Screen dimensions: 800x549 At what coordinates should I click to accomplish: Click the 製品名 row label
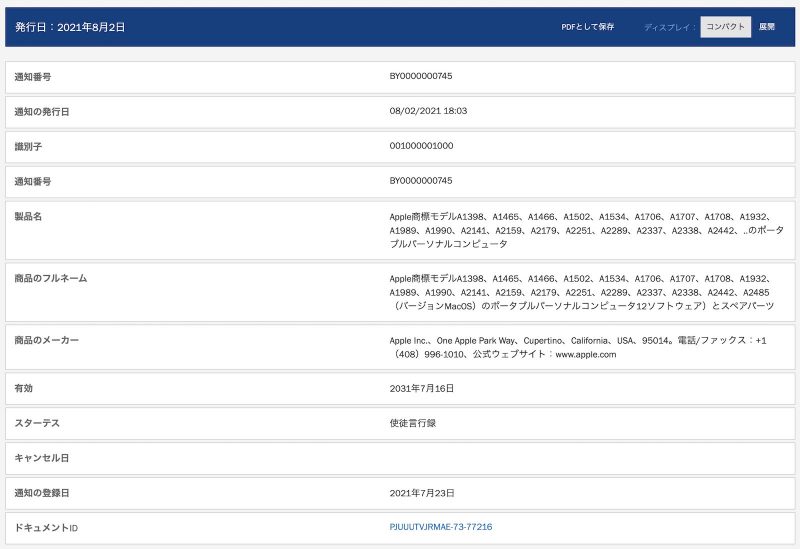(28, 216)
